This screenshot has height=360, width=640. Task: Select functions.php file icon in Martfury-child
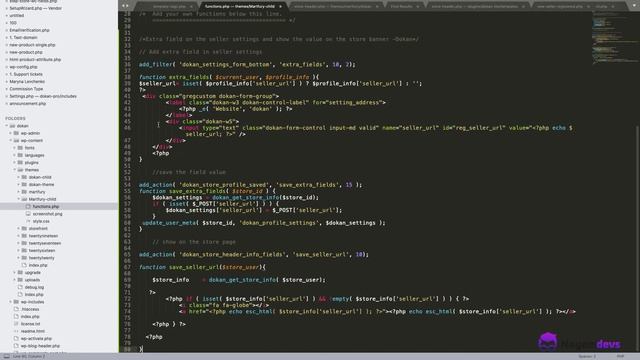[x=28, y=207]
